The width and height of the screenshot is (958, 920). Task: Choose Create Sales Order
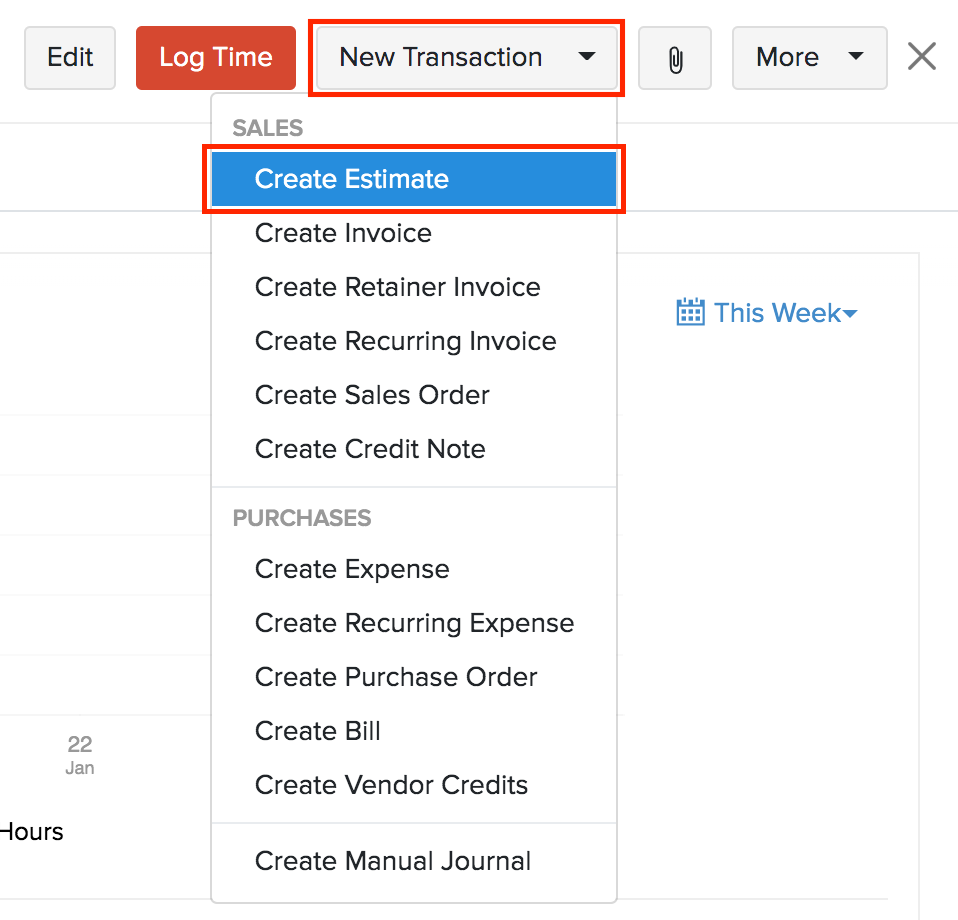click(372, 395)
